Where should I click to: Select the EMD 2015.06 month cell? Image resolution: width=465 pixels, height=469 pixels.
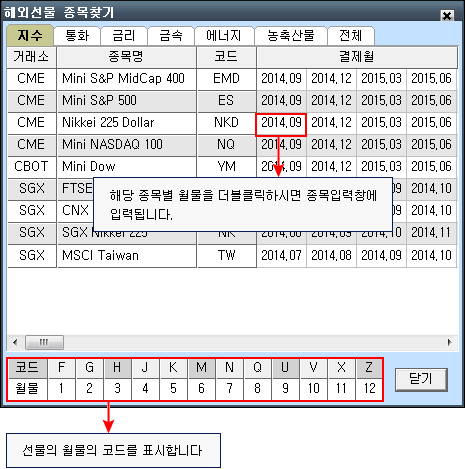431,79
